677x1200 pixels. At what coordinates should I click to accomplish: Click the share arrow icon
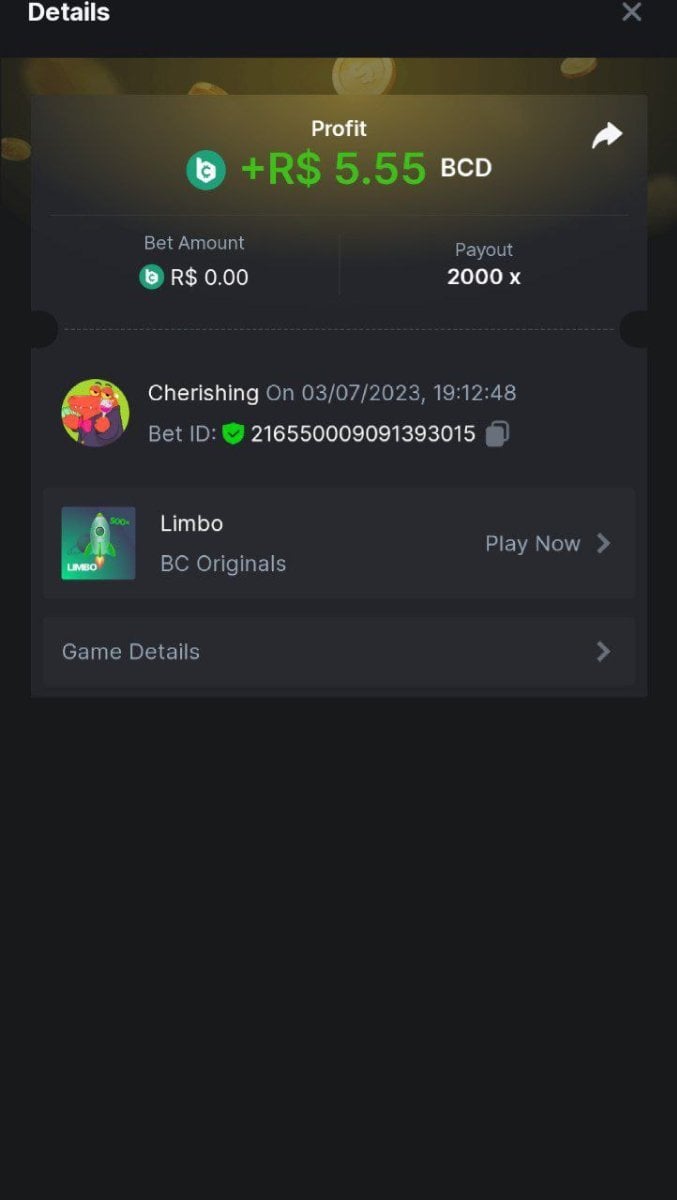coord(607,136)
